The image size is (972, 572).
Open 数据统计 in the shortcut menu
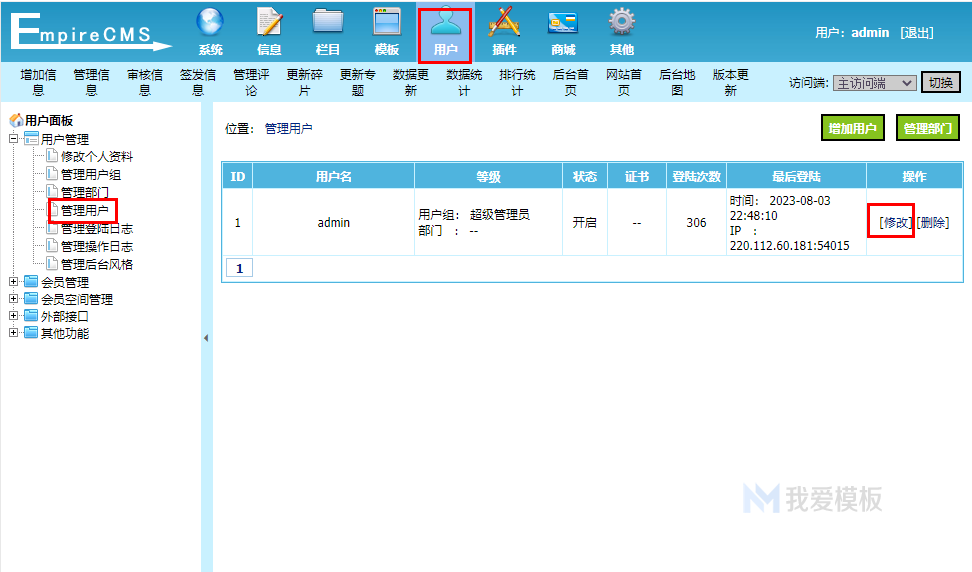point(464,82)
